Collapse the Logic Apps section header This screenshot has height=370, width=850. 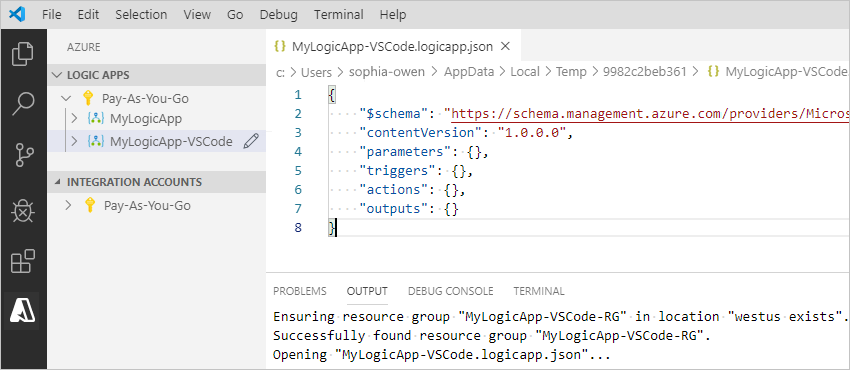click(157, 75)
